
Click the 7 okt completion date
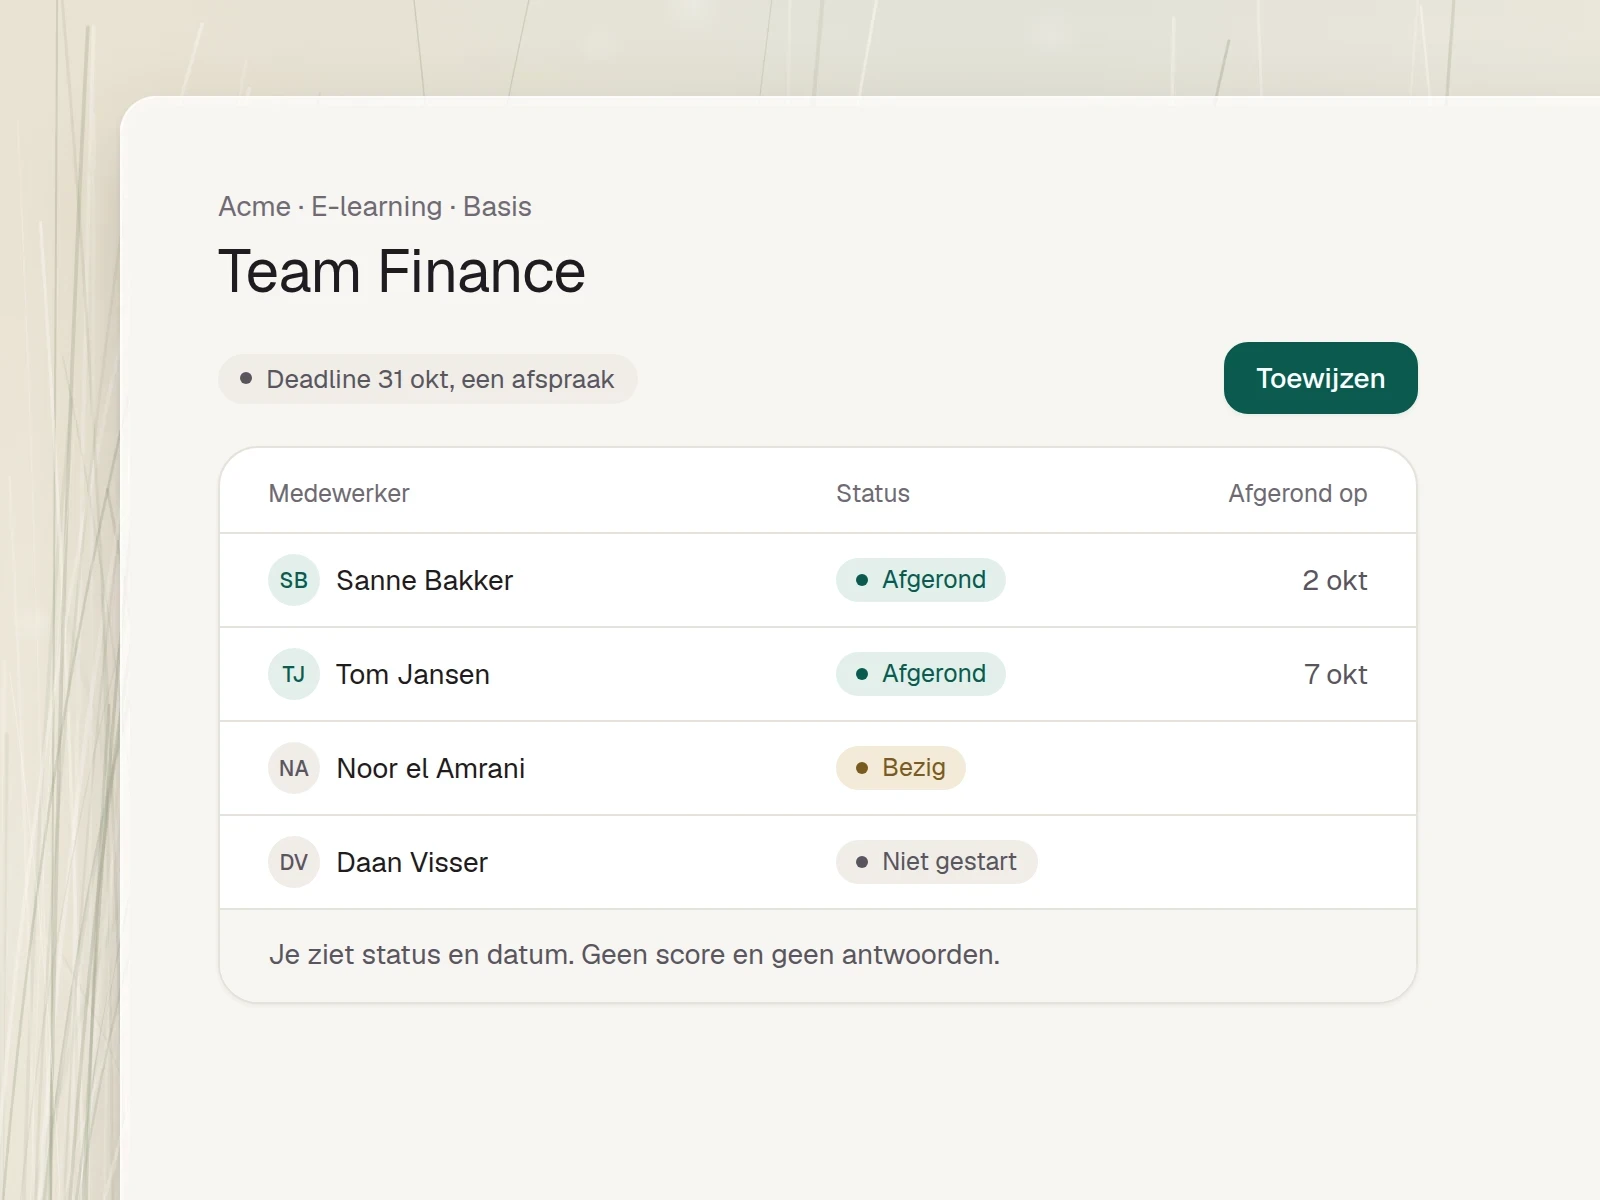1335,674
